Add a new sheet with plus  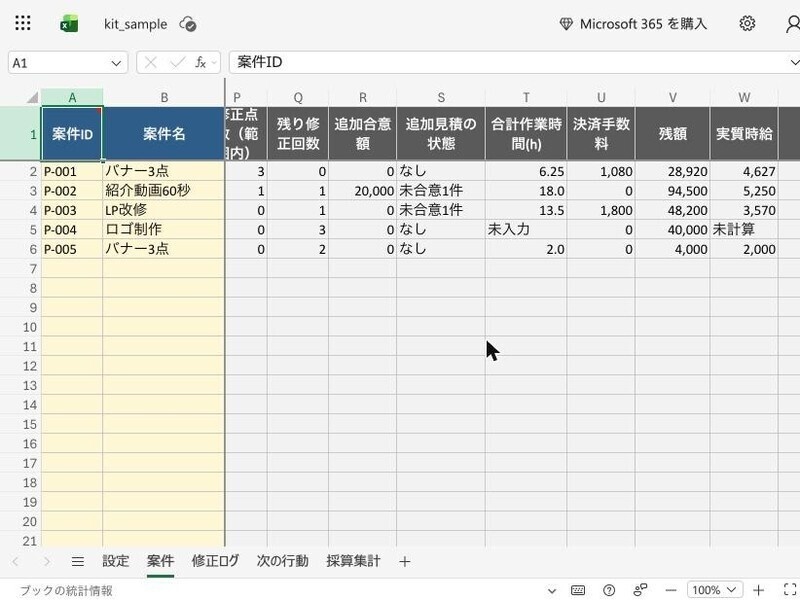405,562
